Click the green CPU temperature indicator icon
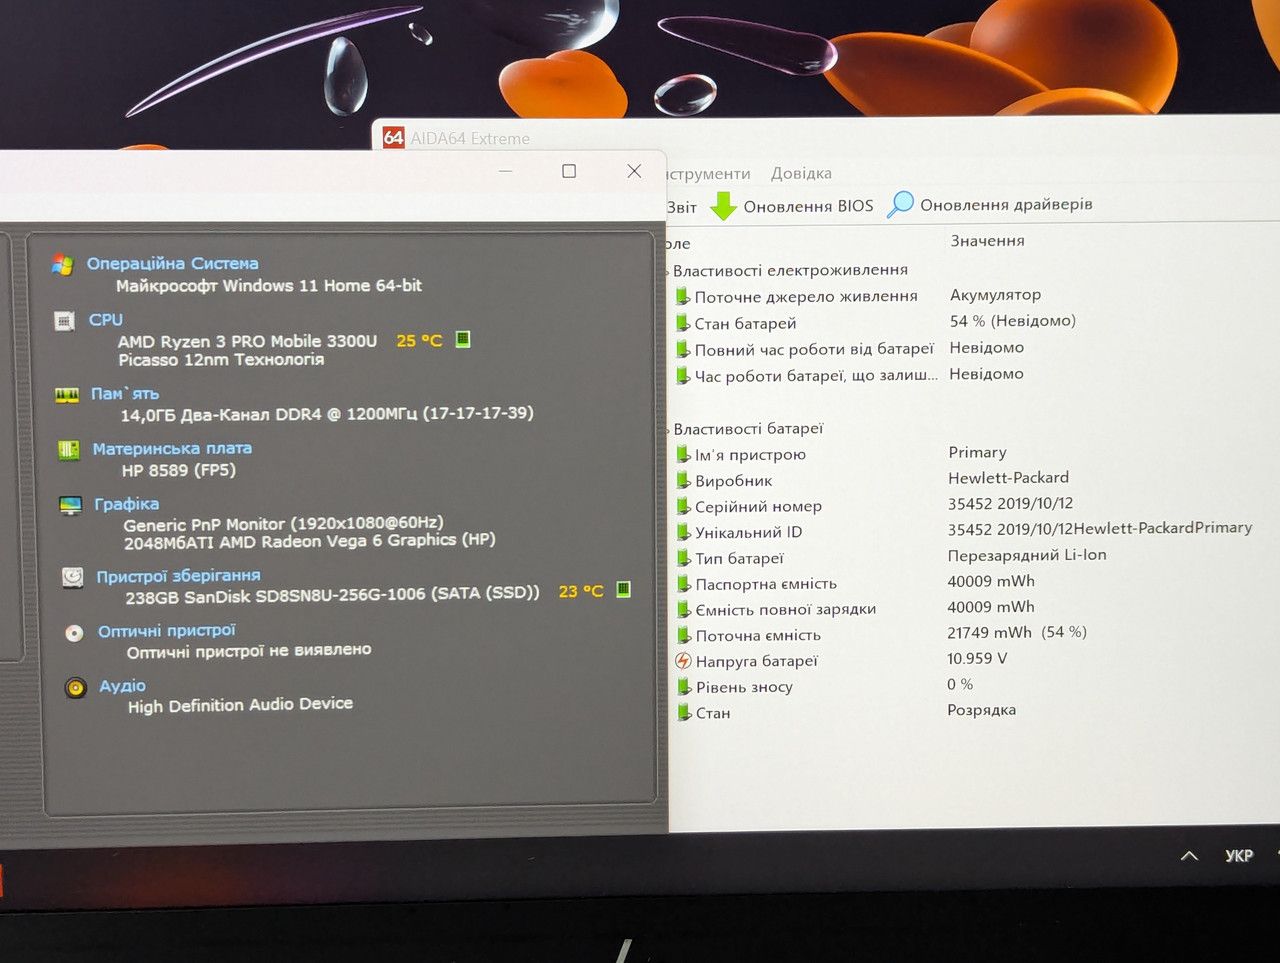The image size is (1280, 963). pyautogui.click(x=463, y=339)
